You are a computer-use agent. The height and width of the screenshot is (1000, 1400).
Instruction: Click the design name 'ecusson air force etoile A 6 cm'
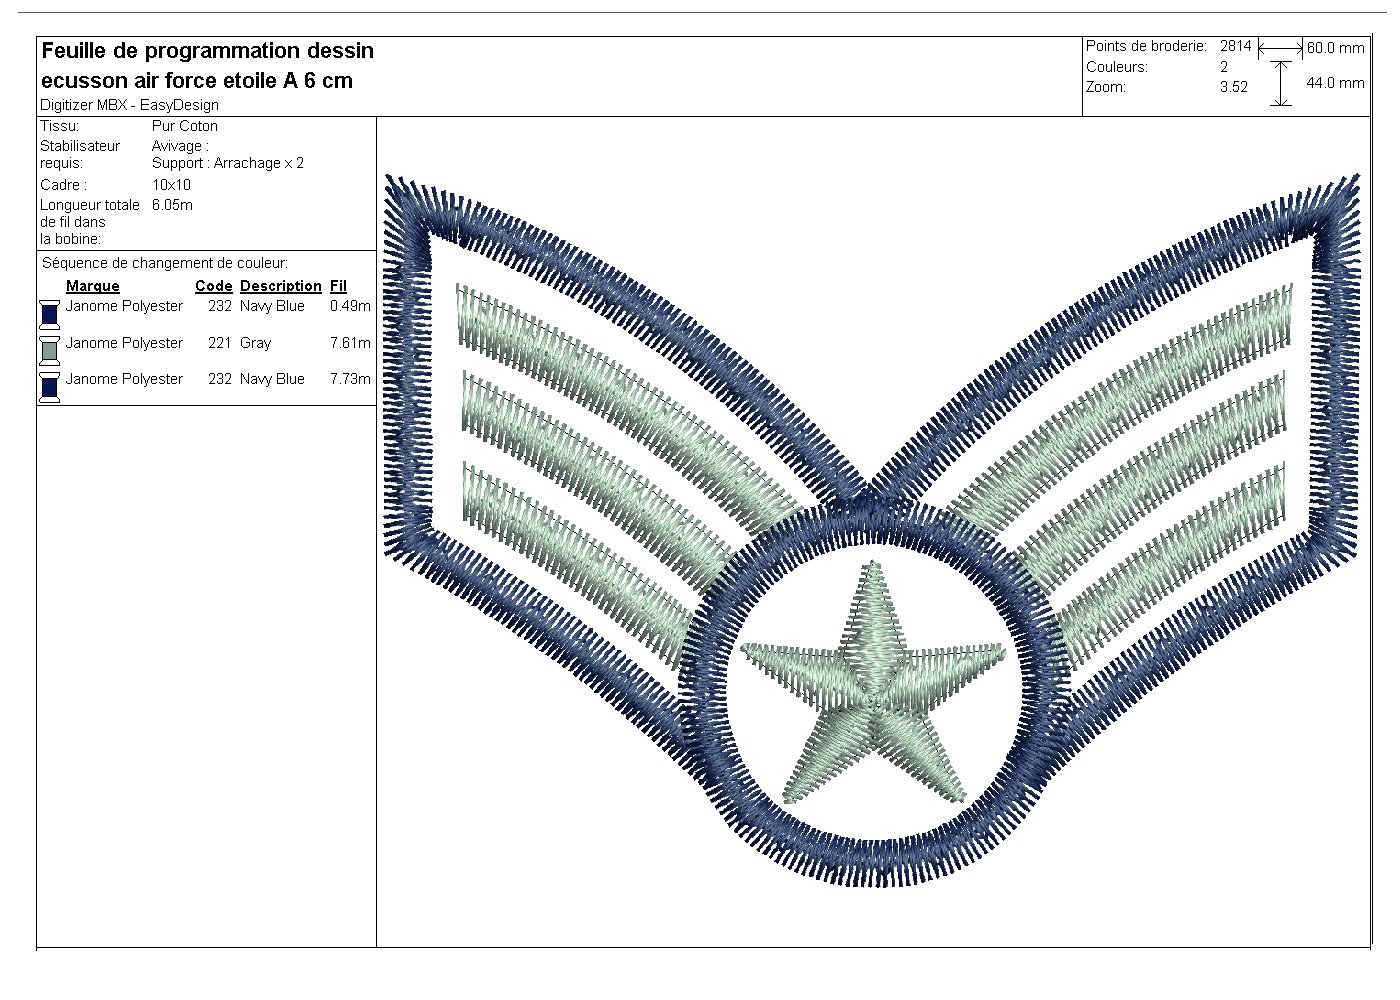point(197,81)
